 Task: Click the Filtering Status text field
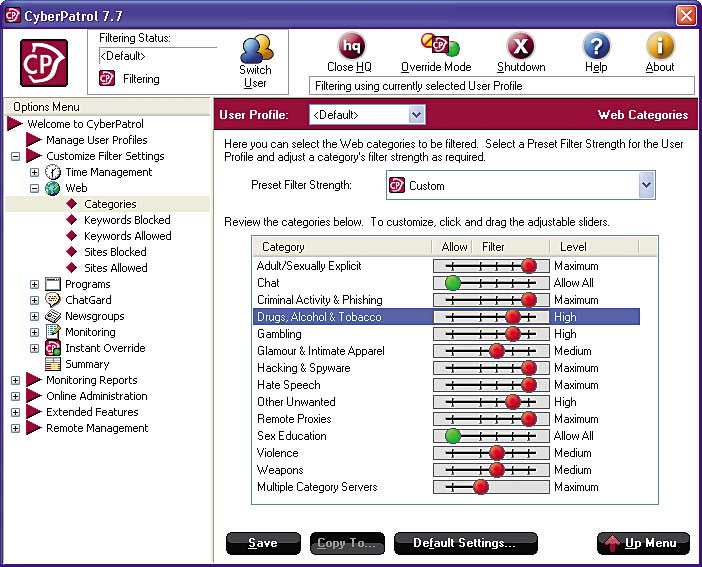[158, 56]
